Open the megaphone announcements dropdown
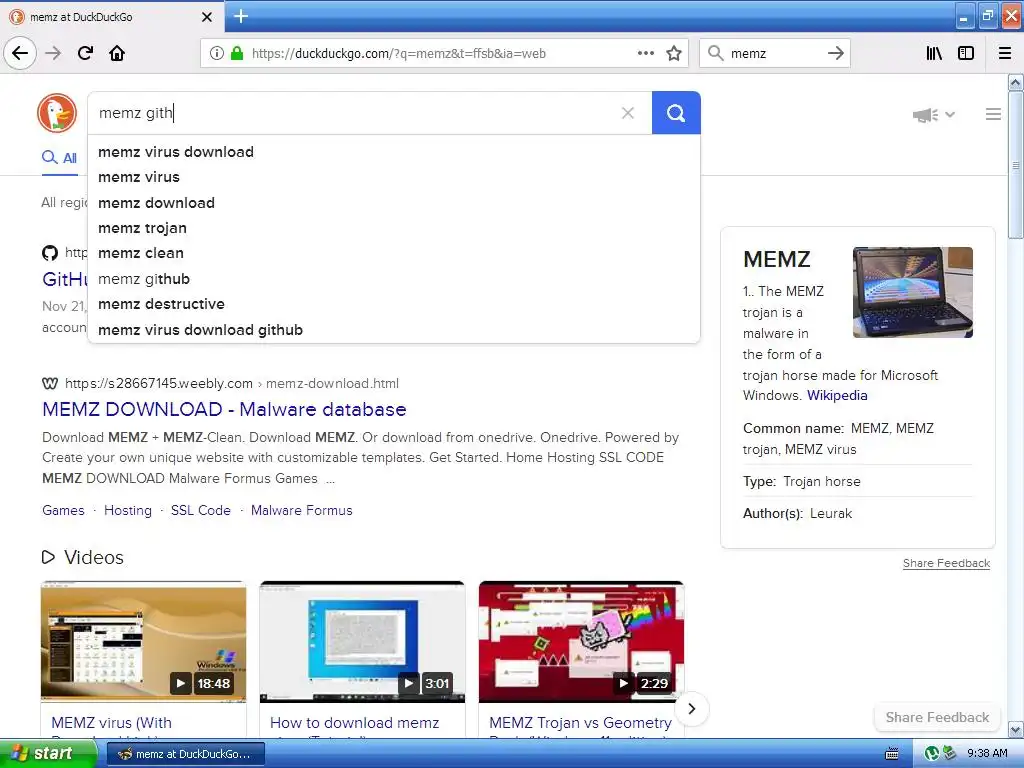The width and height of the screenshot is (1024, 768). [x=933, y=115]
